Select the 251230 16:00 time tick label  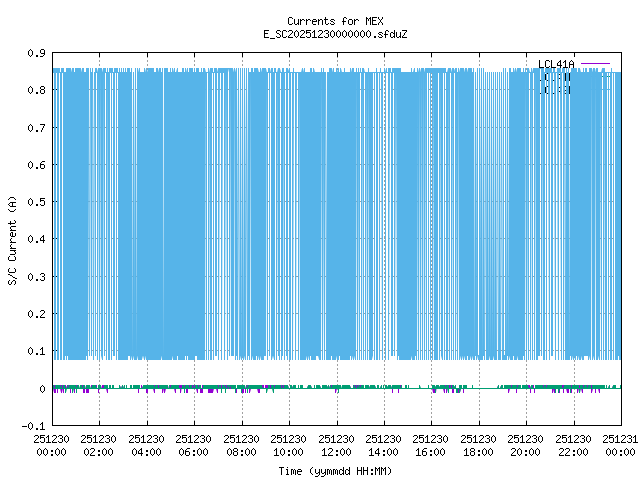point(431,445)
